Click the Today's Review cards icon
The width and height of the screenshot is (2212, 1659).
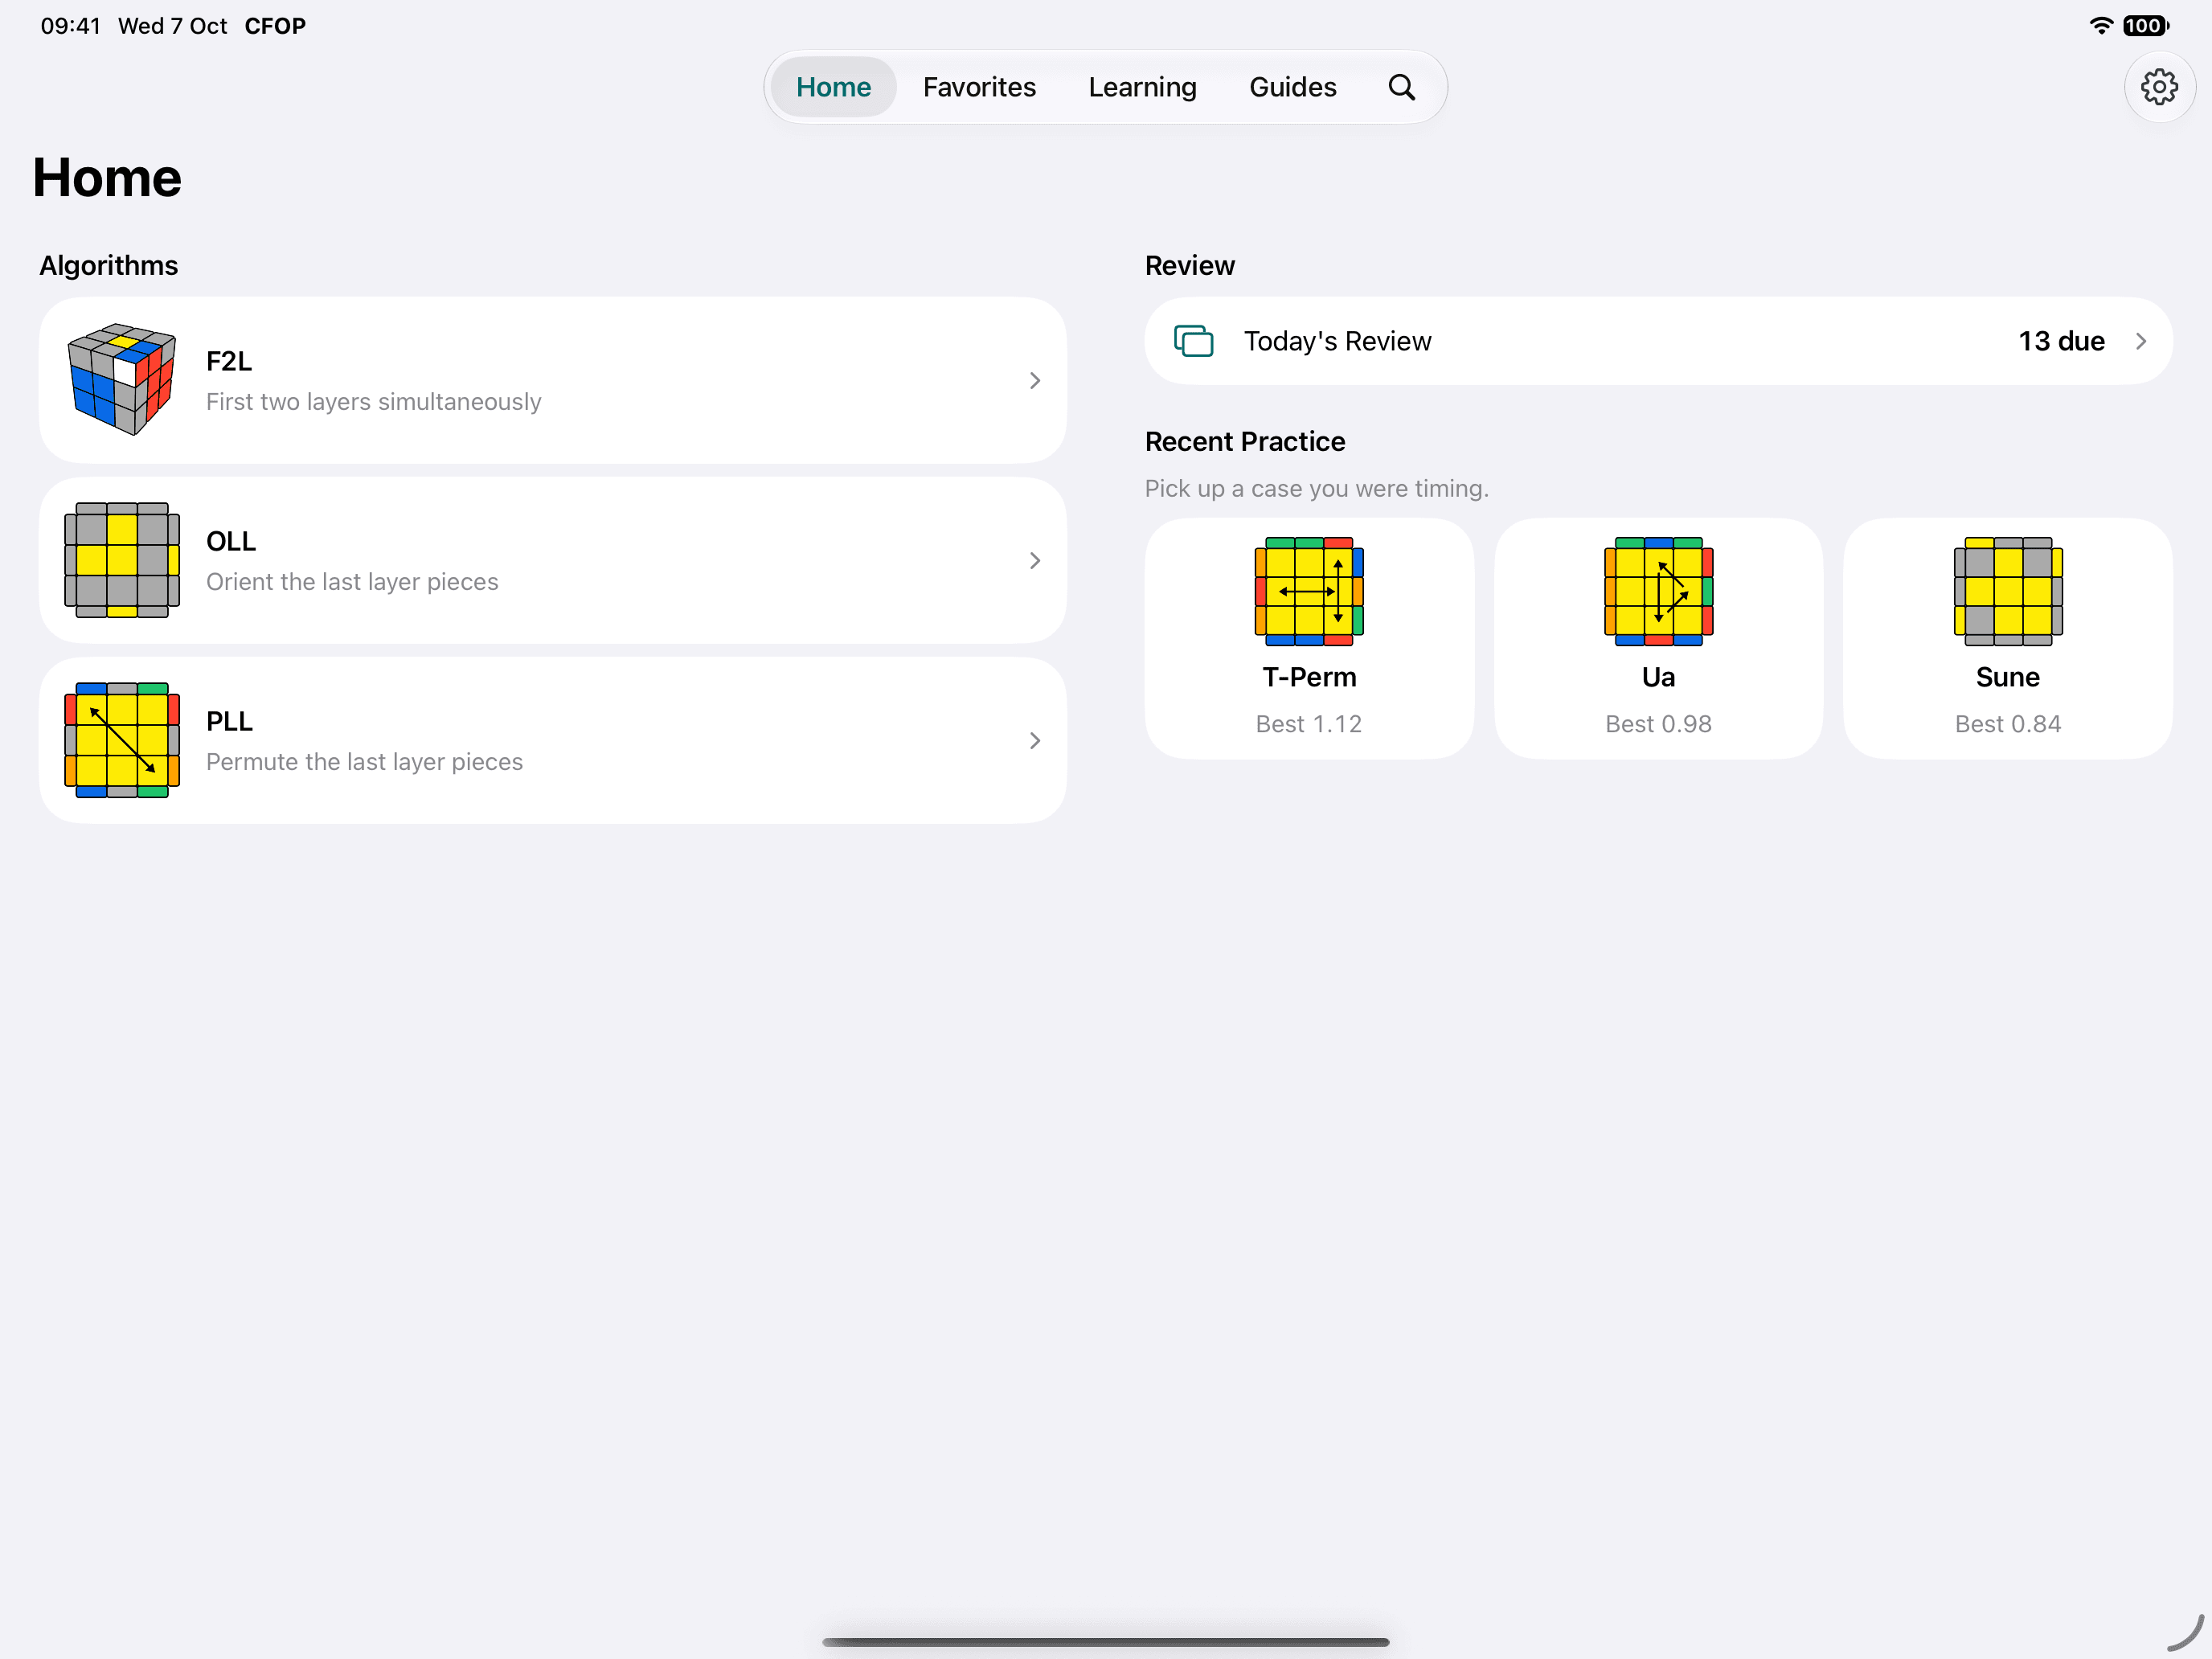[x=1193, y=341]
